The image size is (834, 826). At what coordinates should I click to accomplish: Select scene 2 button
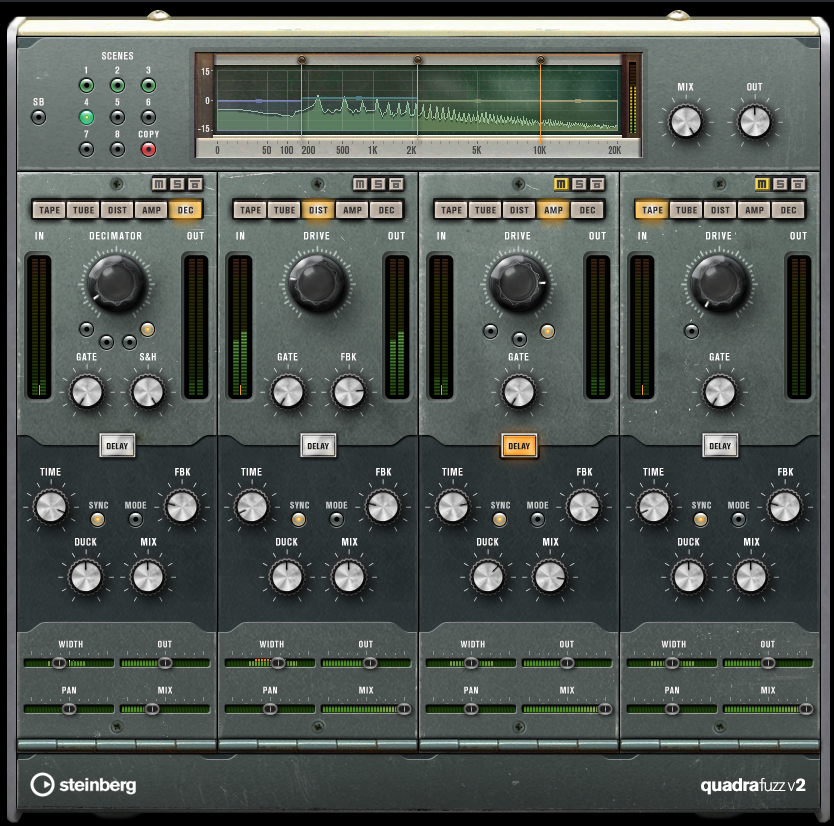point(118,85)
